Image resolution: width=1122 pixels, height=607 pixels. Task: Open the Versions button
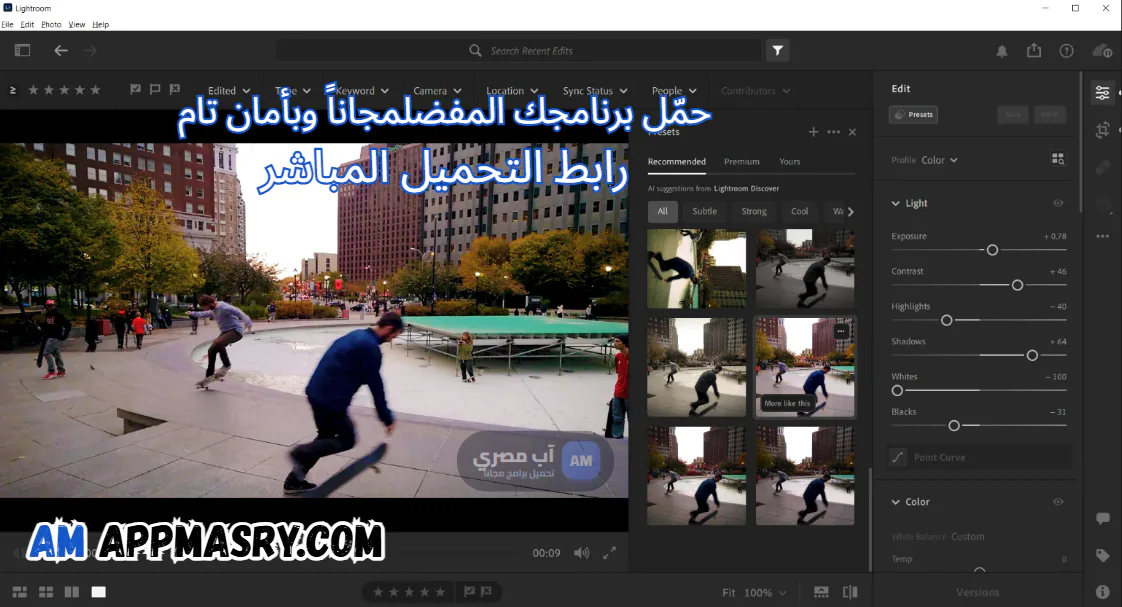click(x=977, y=593)
